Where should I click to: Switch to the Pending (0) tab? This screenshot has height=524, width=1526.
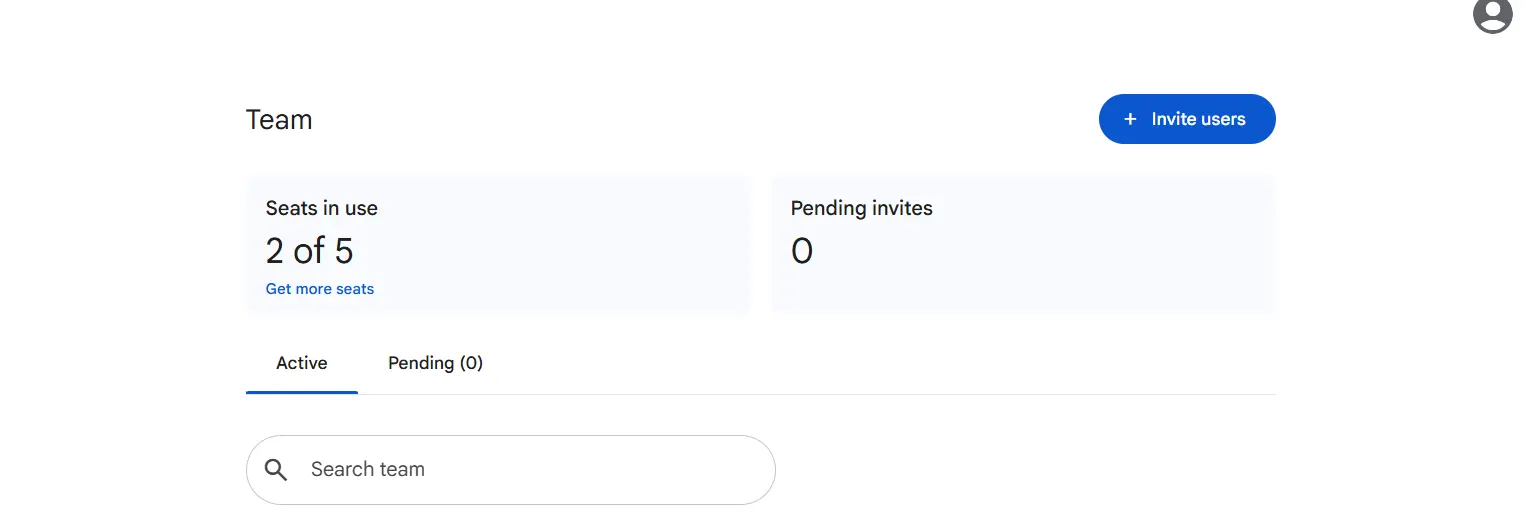pyautogui.click(x=435, y=363)
